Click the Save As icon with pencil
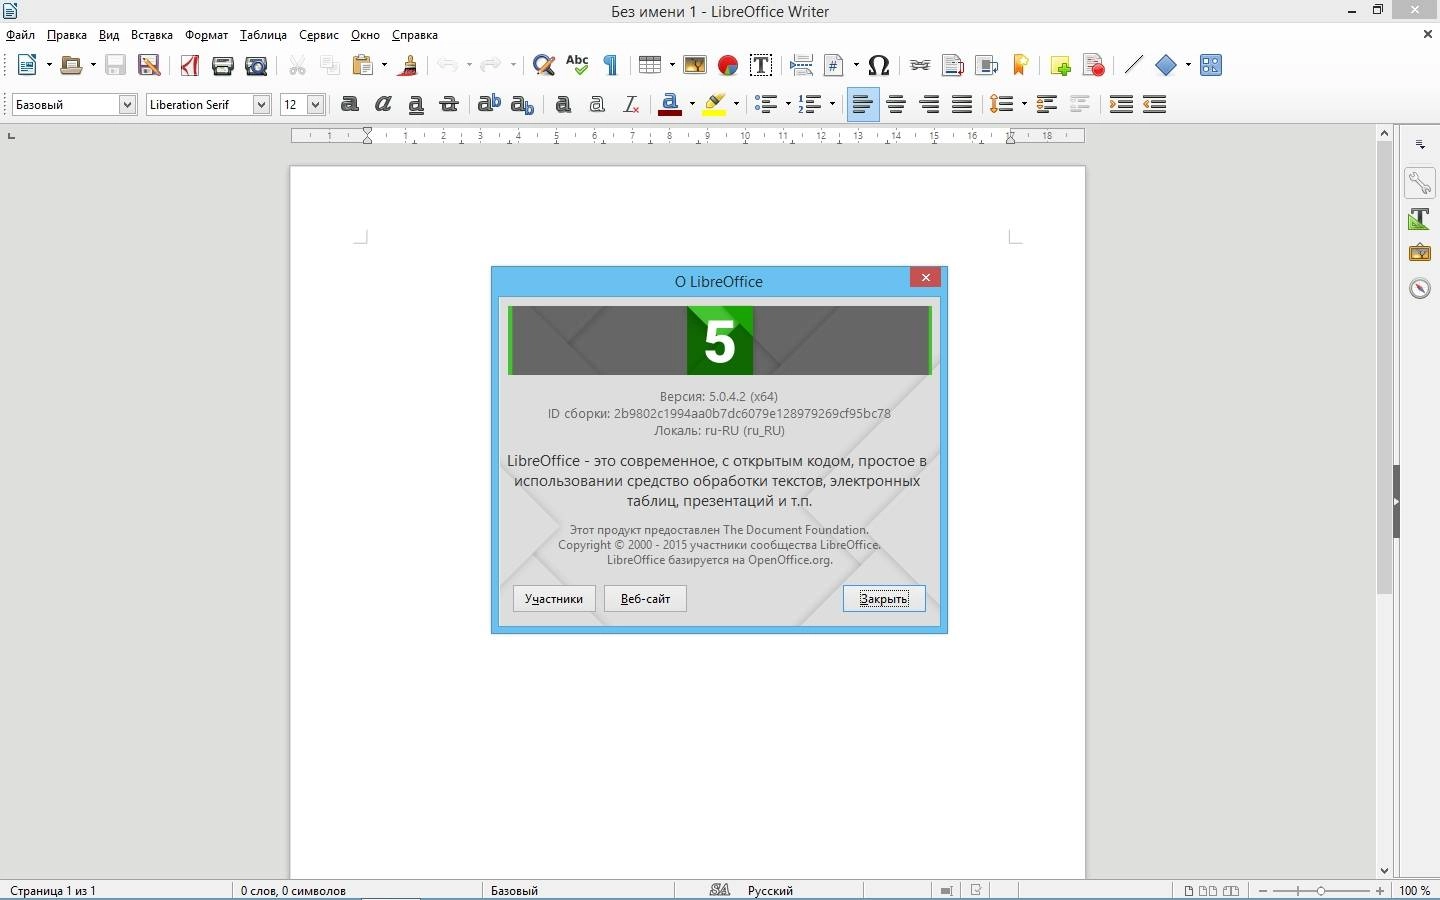This screenshot has height=900, width=1440. tap(149, 66)
